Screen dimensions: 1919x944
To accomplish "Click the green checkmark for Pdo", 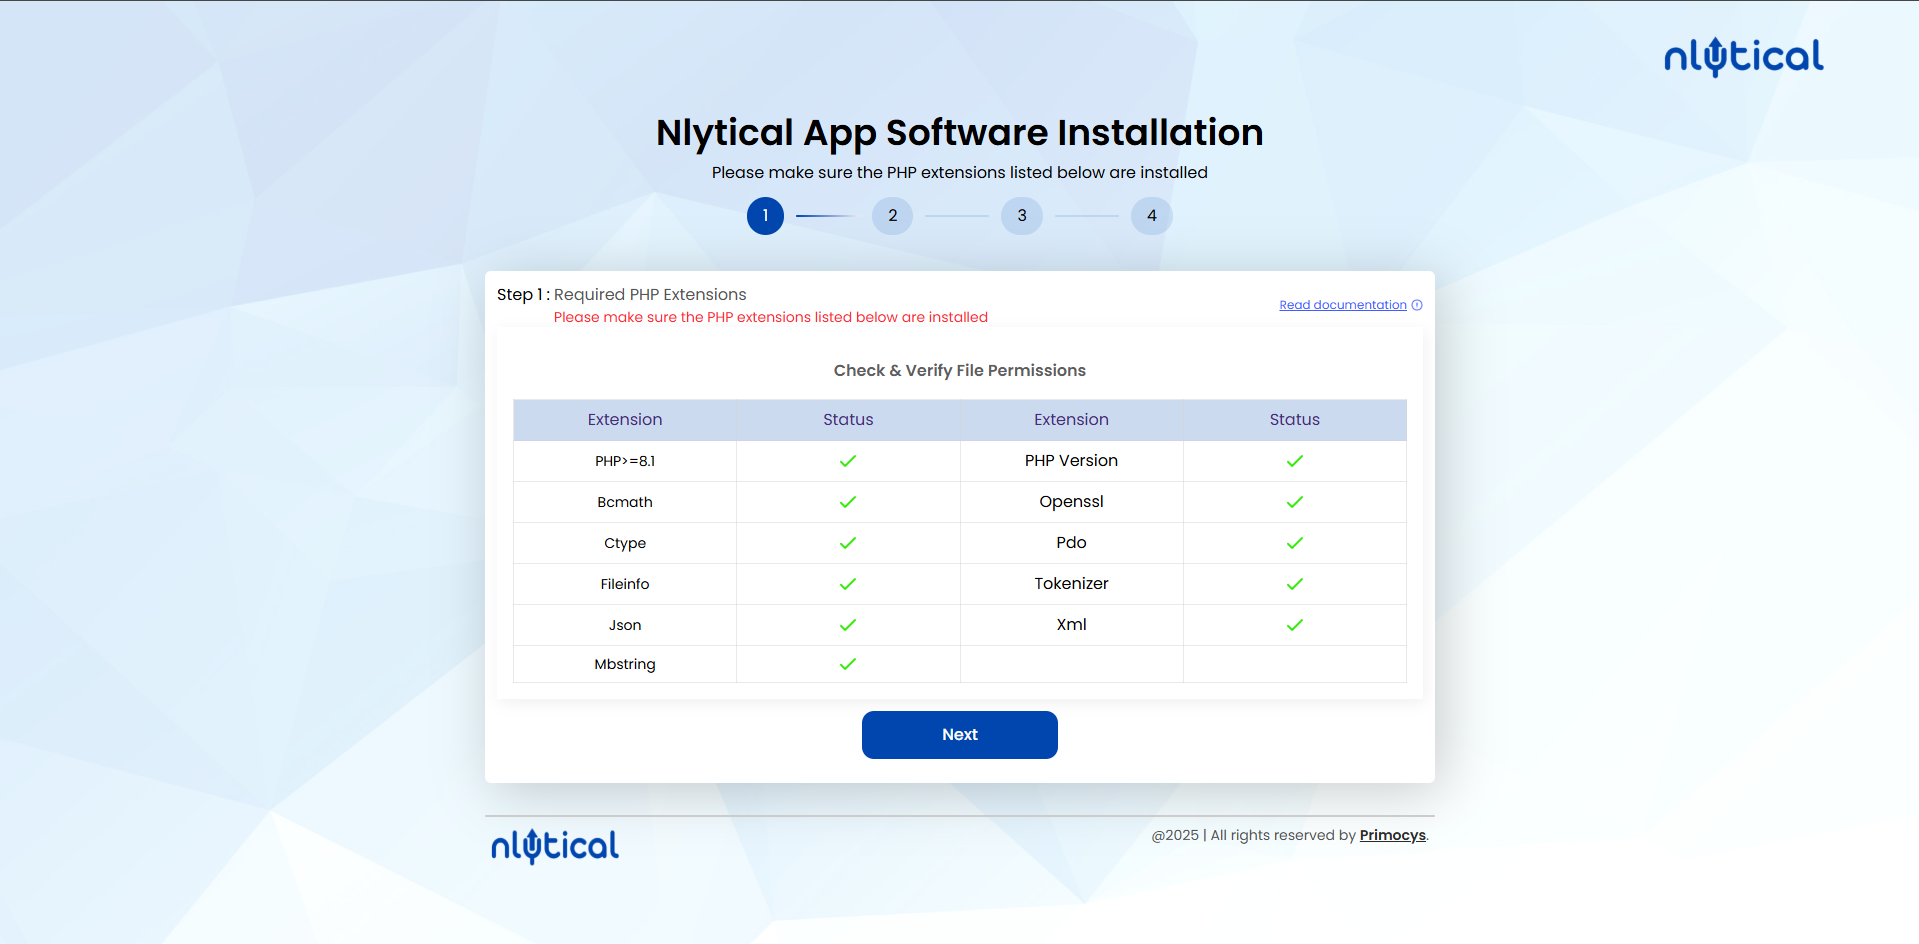I will click(x=1295, y=543).
